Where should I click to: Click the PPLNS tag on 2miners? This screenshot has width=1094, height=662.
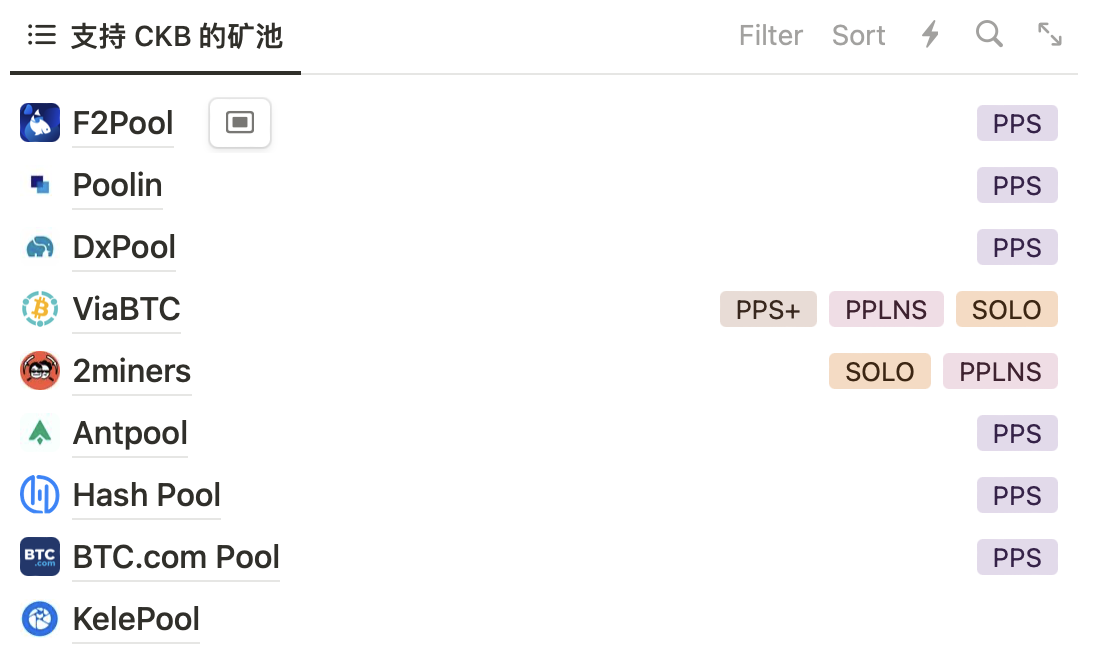(1000, 372)
